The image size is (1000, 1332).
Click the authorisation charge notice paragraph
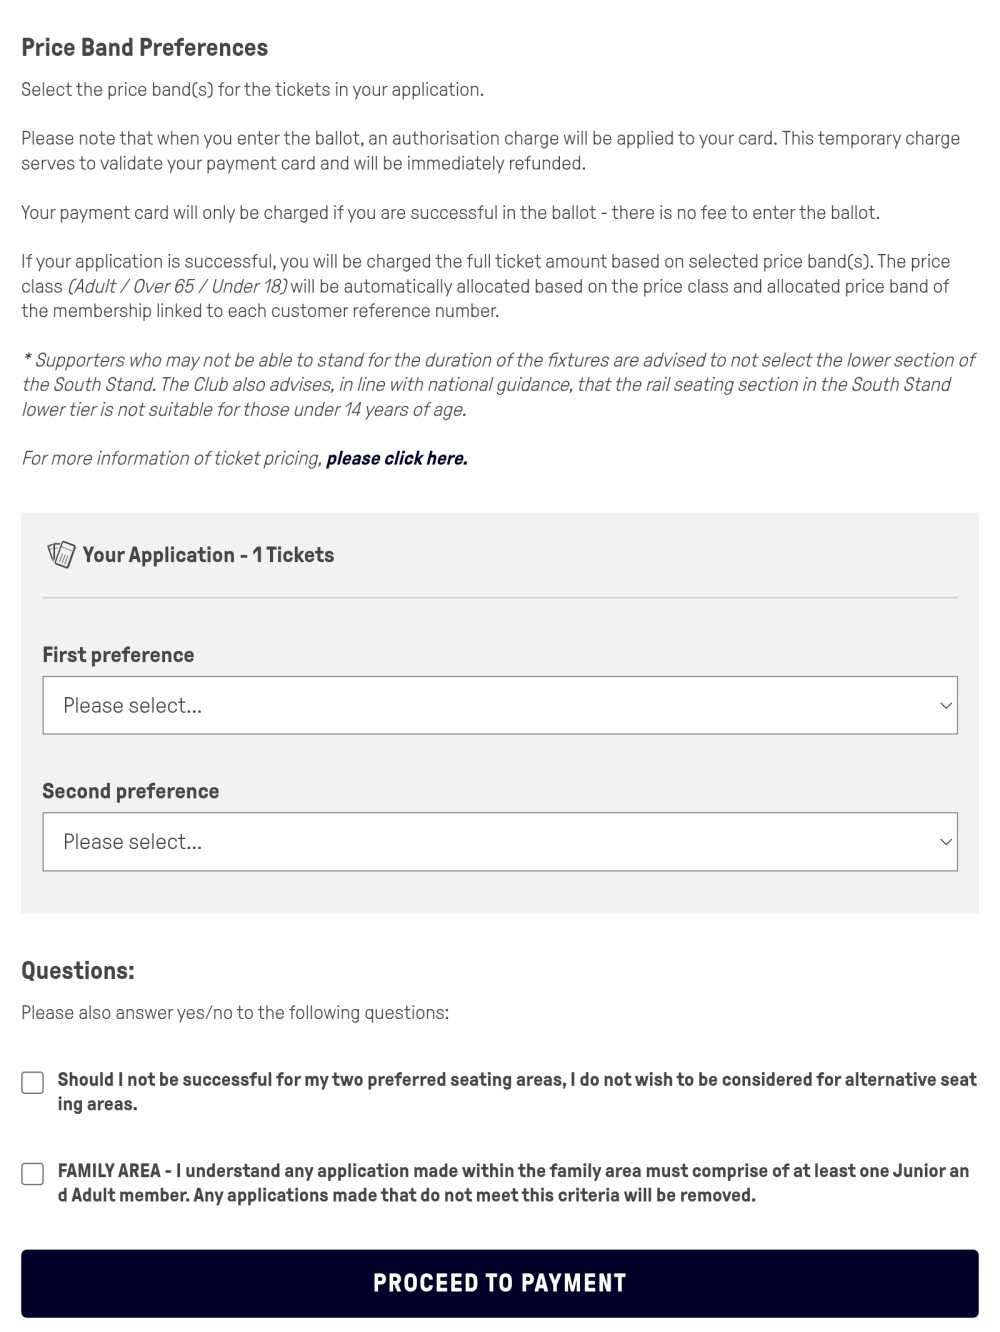click(490, 151)
